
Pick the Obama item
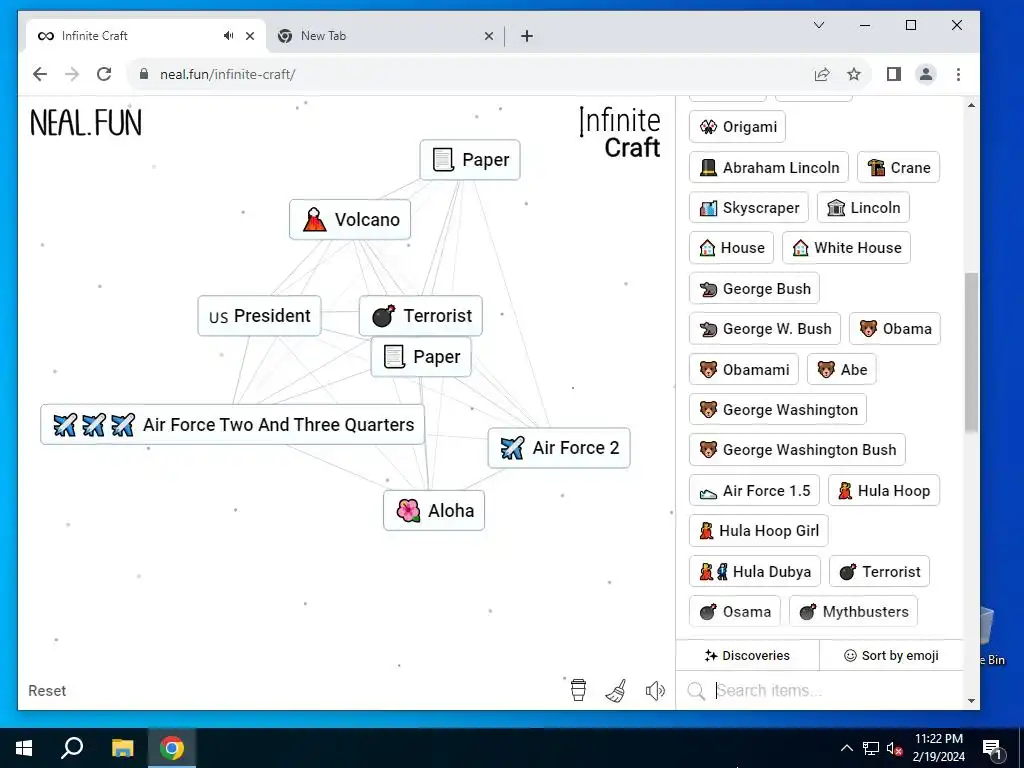pos(895,328)
